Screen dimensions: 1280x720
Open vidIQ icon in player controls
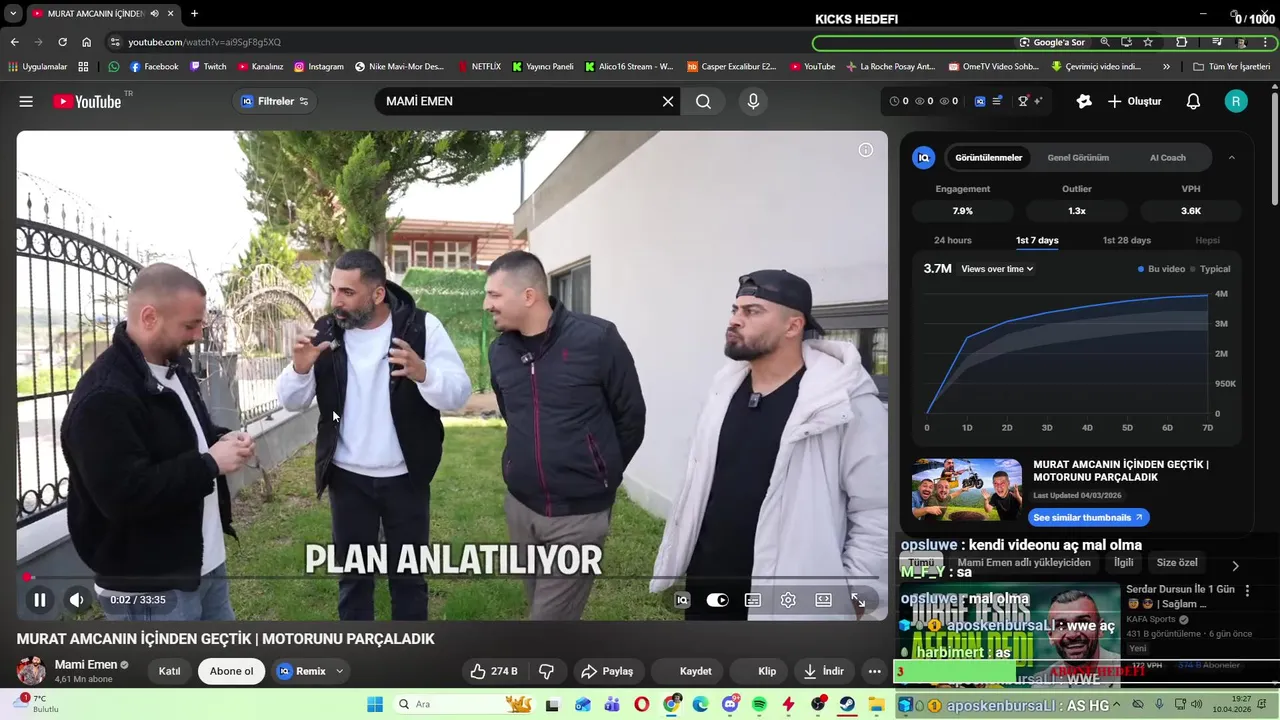682,600
